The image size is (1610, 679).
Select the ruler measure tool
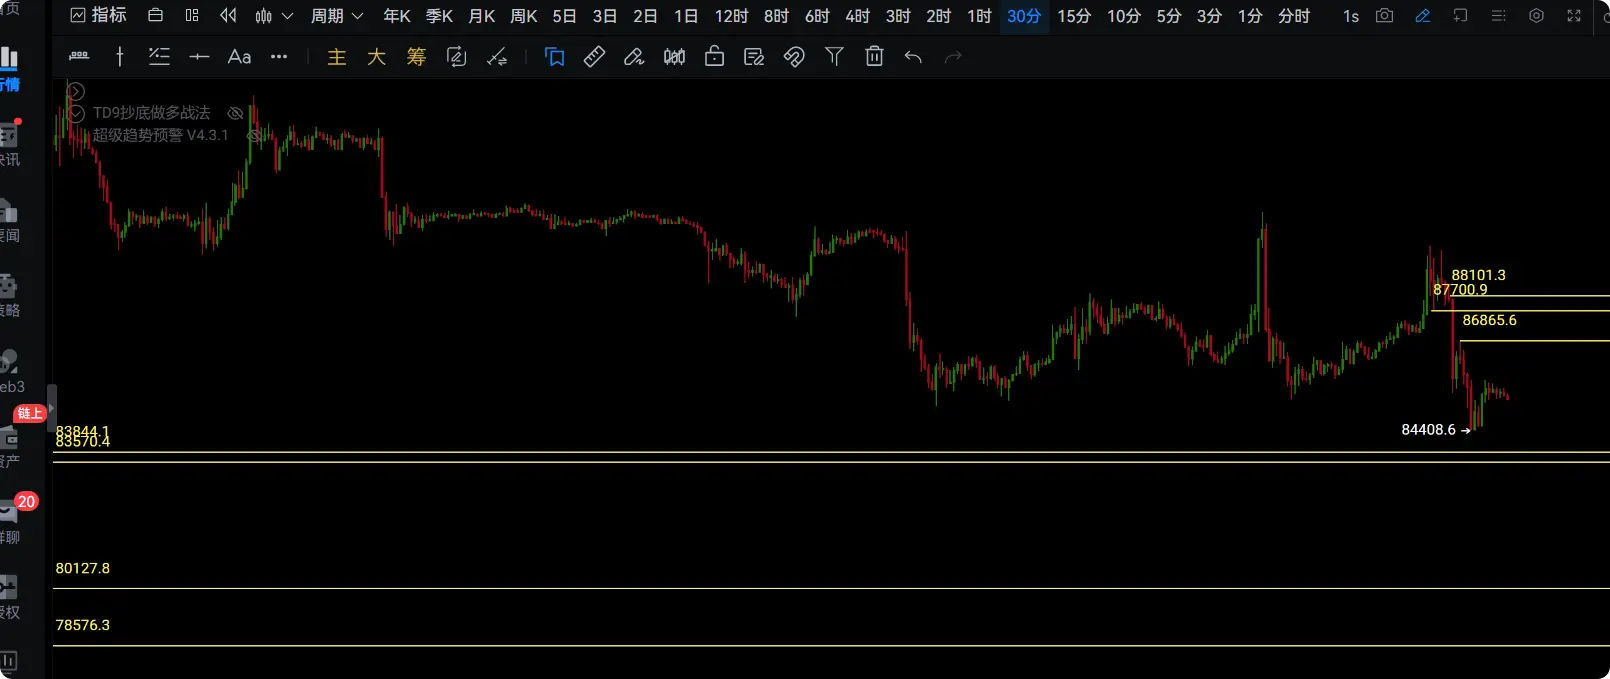tap(594, 57)
